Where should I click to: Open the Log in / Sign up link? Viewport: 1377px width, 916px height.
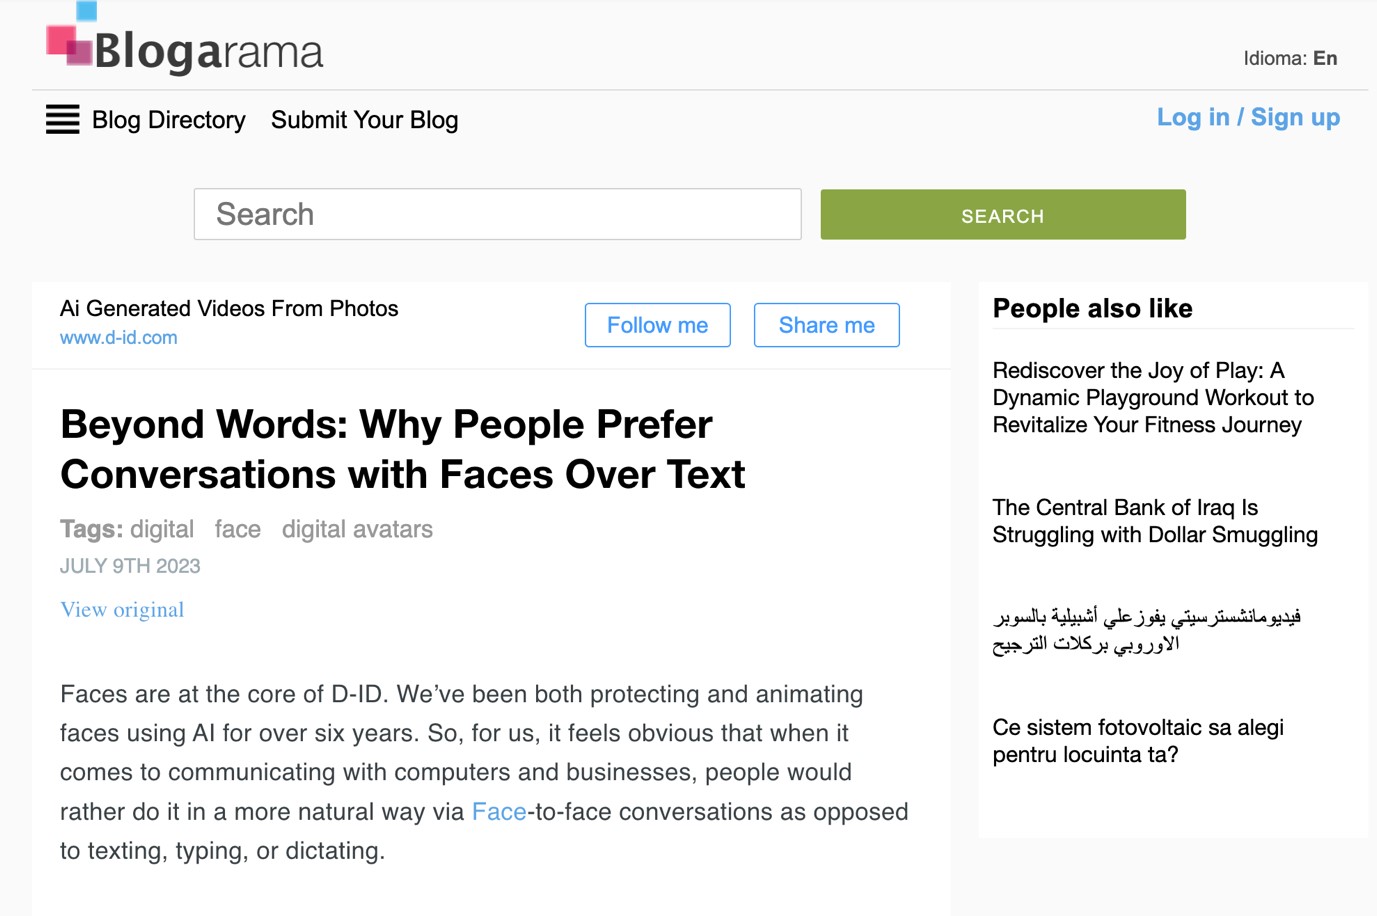[x=1248, y=117]
